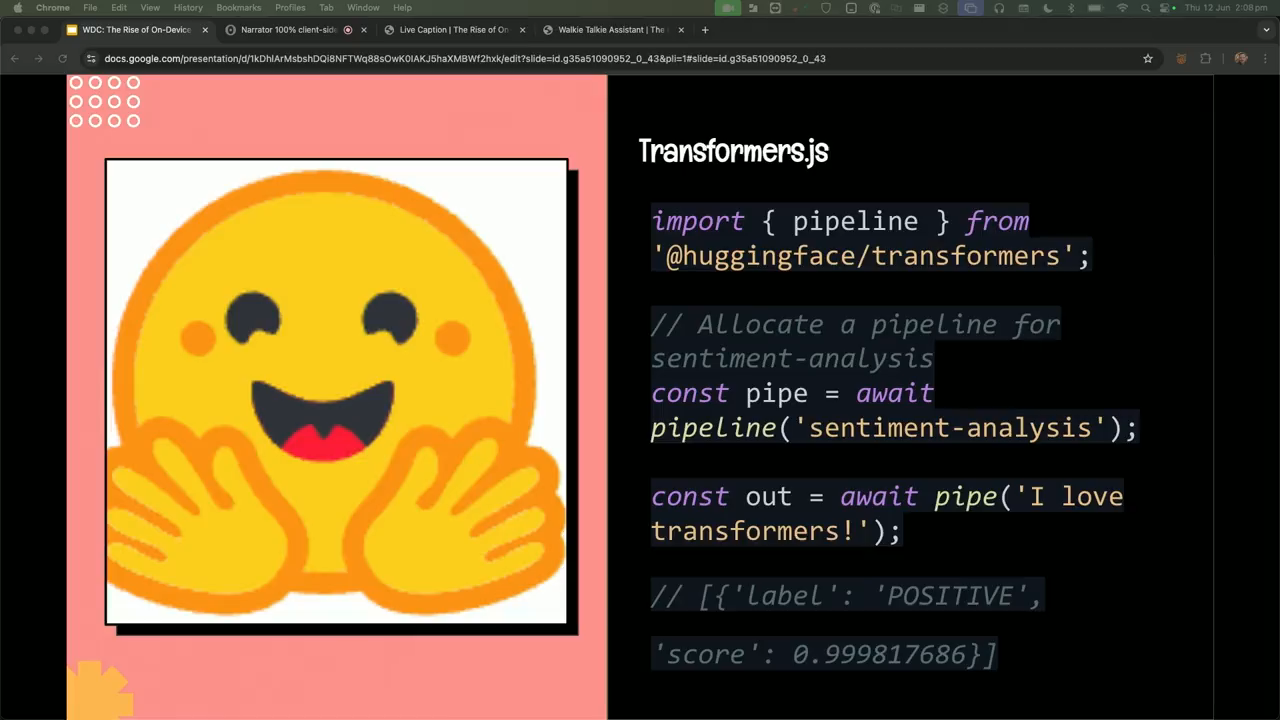This screenshot has height=720, width=1280.
Task: Open the History menu
Action: click(188, 8)
